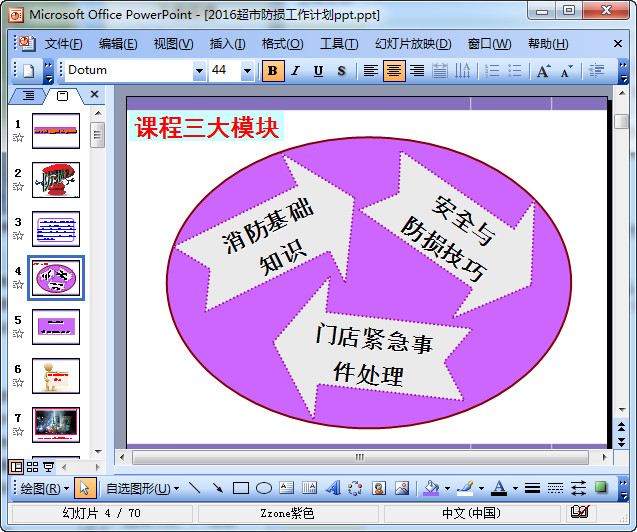Decrease font size
637x532 pixels.
[x=566, y=71]
